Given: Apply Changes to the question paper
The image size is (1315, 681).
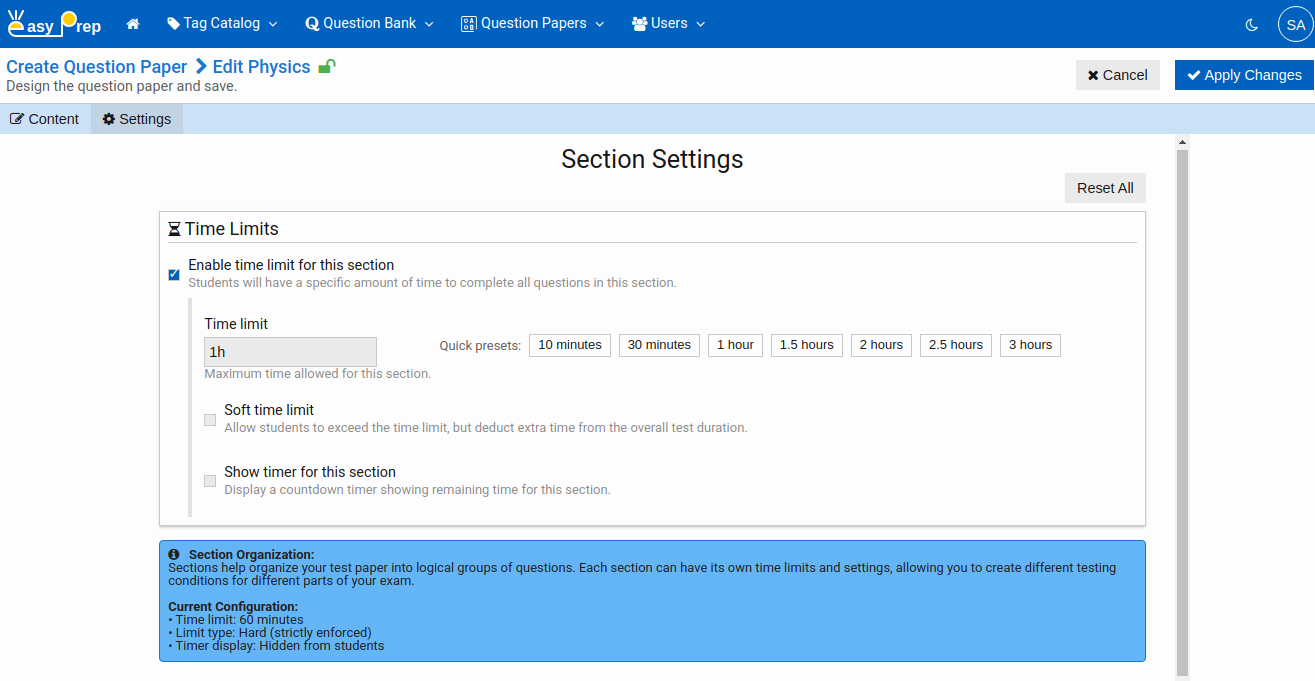Looking at the screenshot, I should tap(1243, 74).
